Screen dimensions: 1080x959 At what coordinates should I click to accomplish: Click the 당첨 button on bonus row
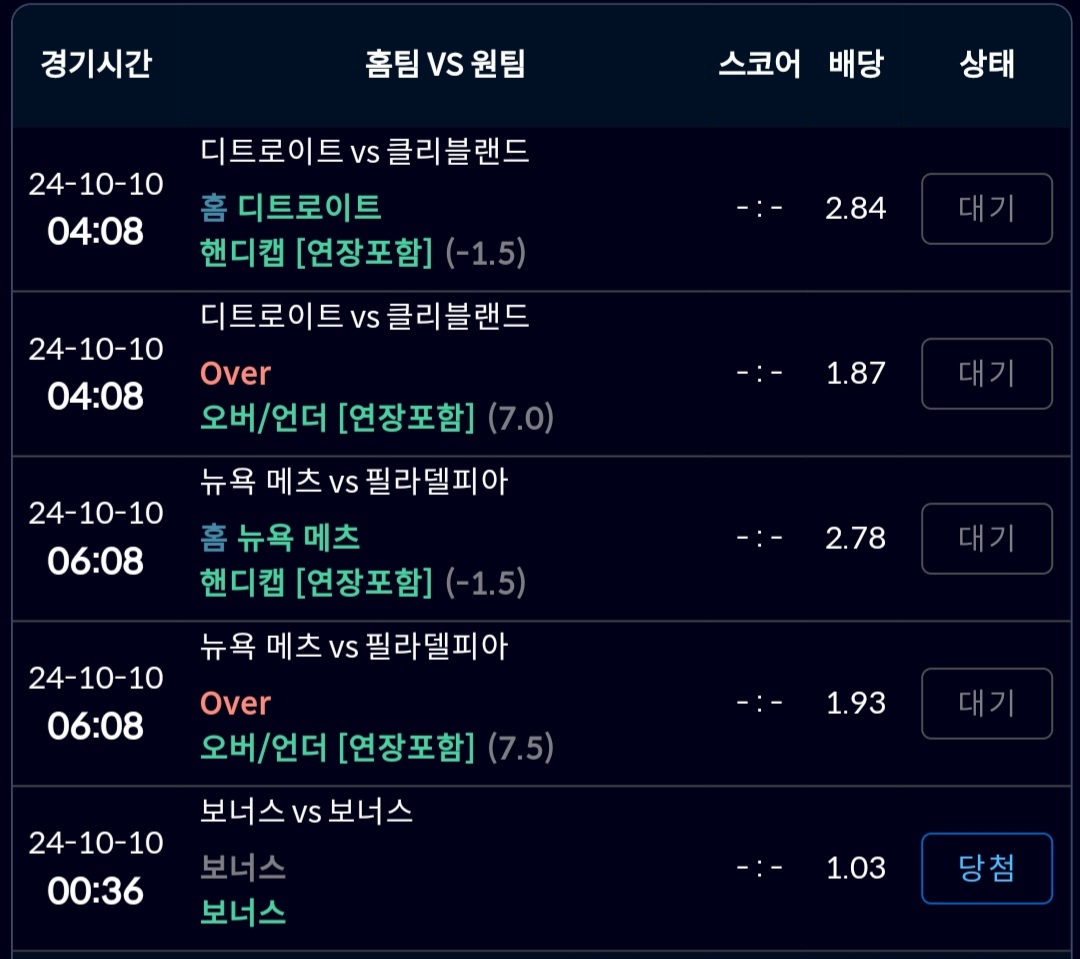point(986,868)
